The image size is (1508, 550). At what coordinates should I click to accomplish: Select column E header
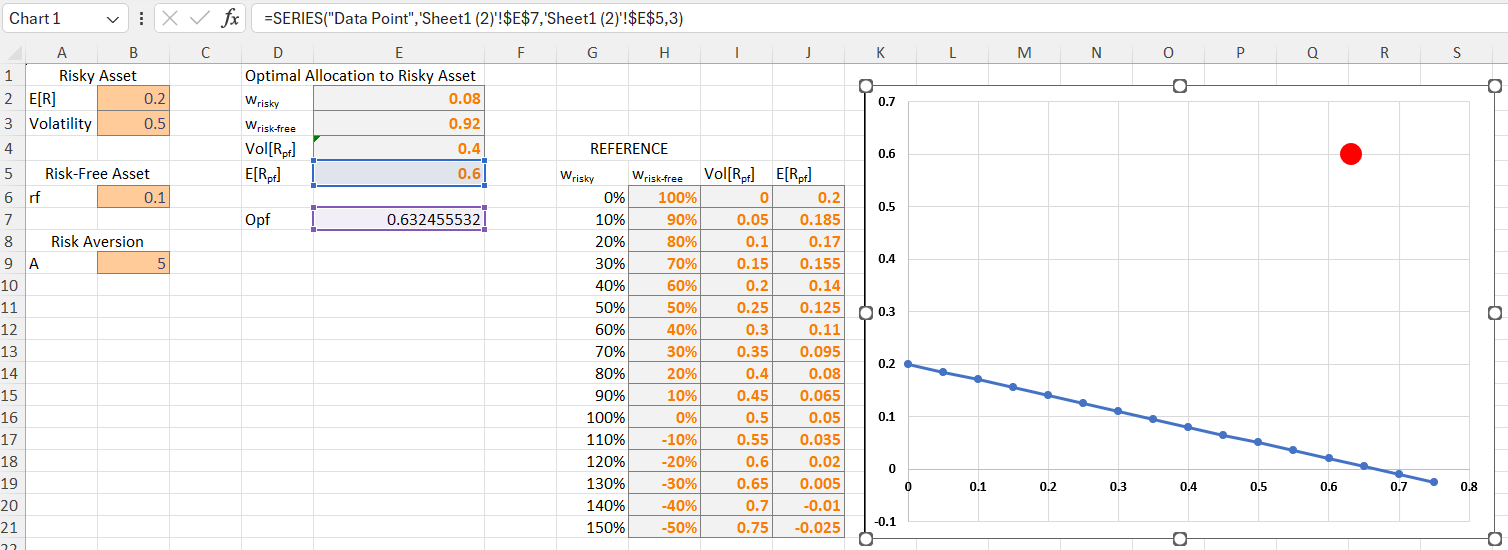click(x=399, y=53)
